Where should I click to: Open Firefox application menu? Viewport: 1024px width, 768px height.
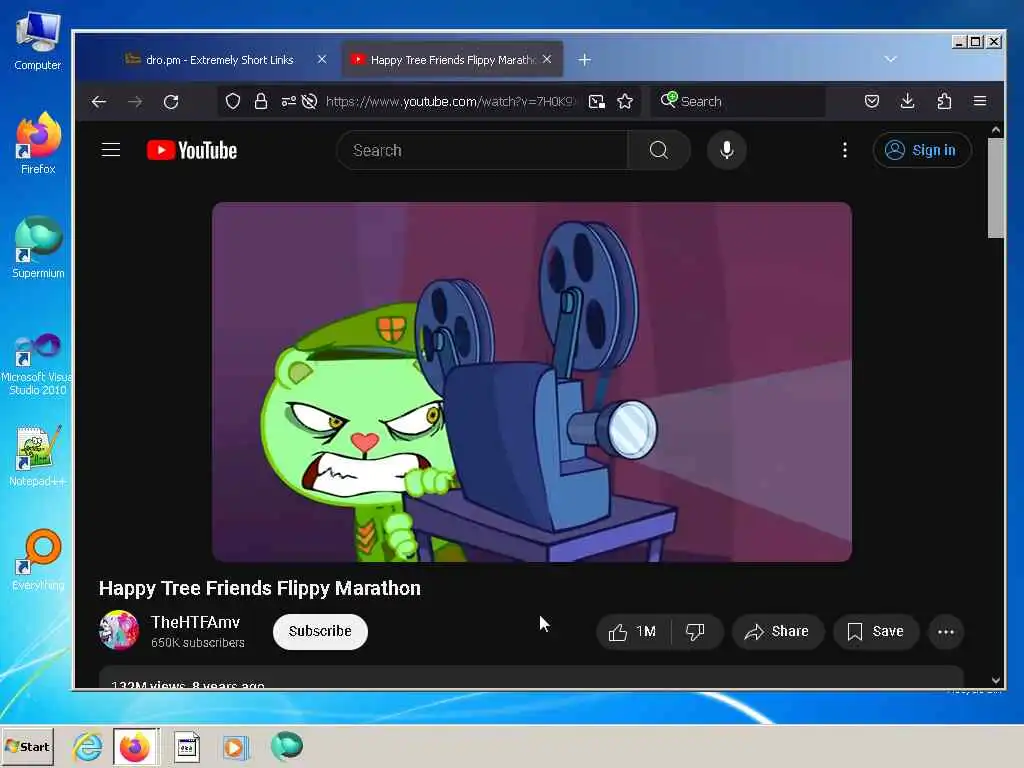tap(980, 101)
